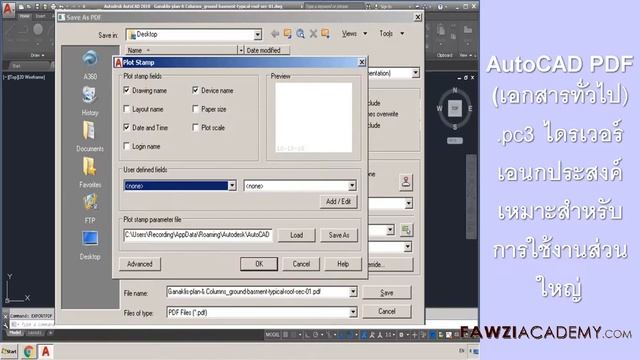Image resolution: width=640 pixels, height=360 pixels.
Task: Click the File name input field
Action: pos(258,292)
